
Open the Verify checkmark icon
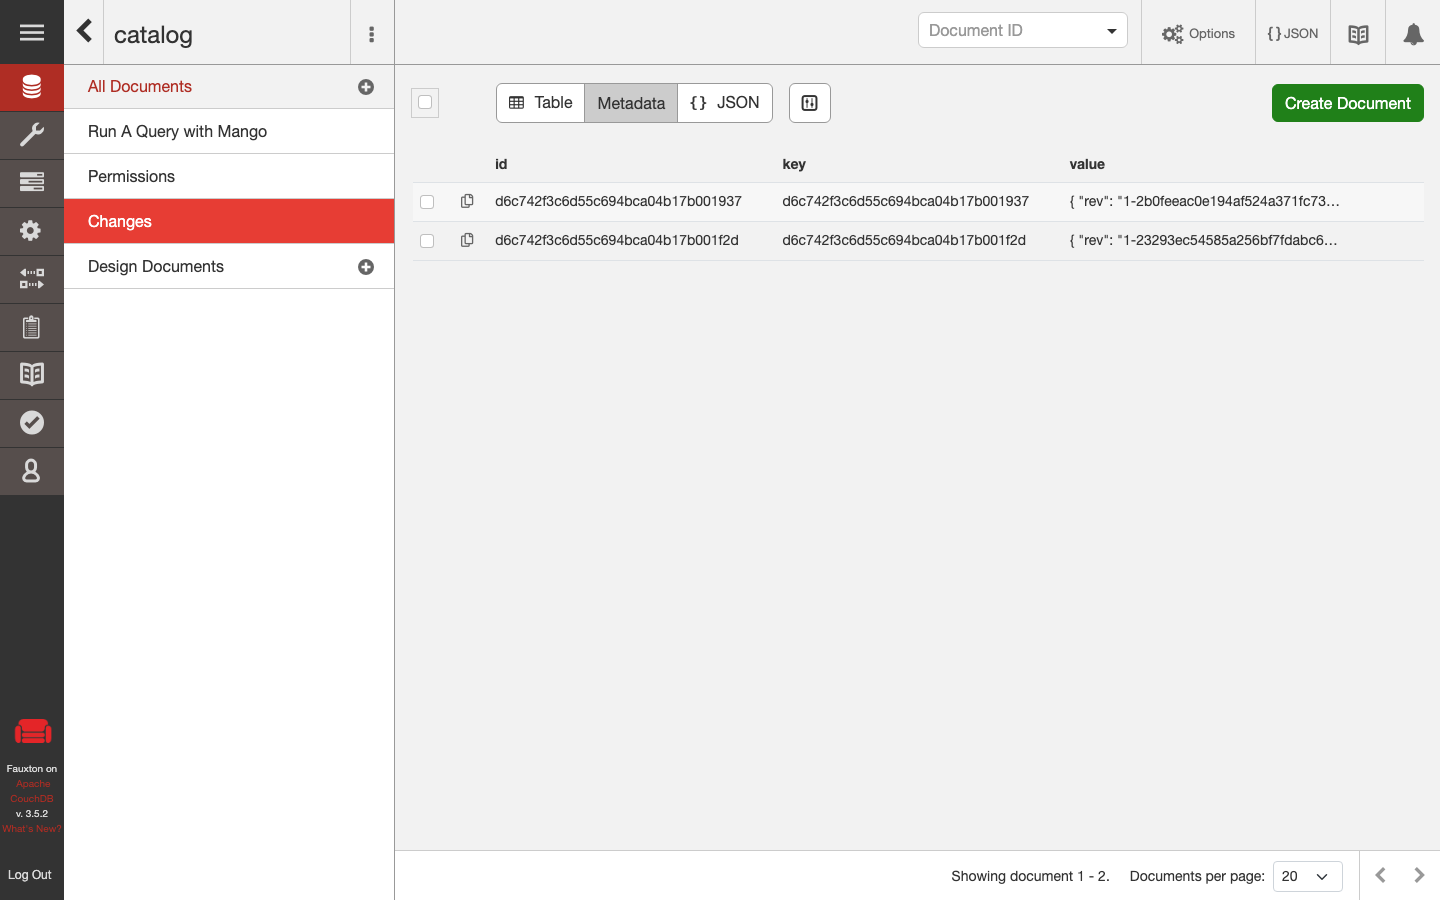32,422
